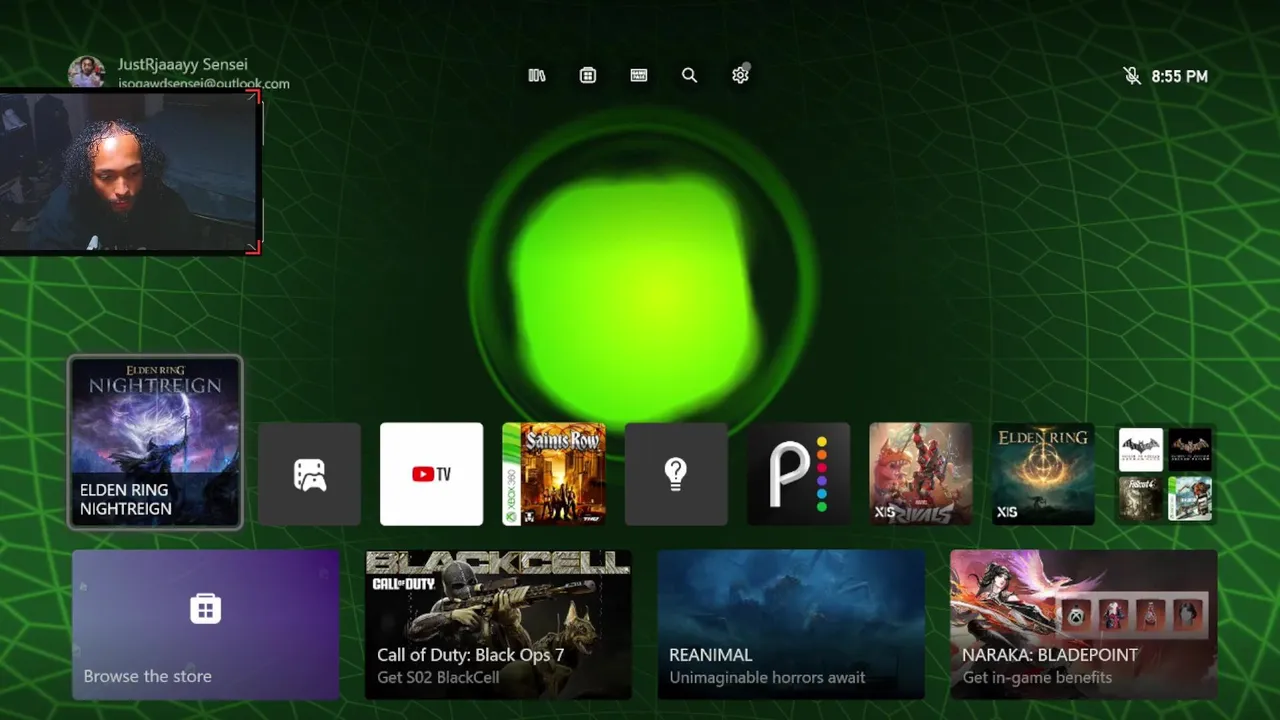Select the muted microphone status icon
The width and height of the screenshot is (1280, 720).
pos(1132,76)
